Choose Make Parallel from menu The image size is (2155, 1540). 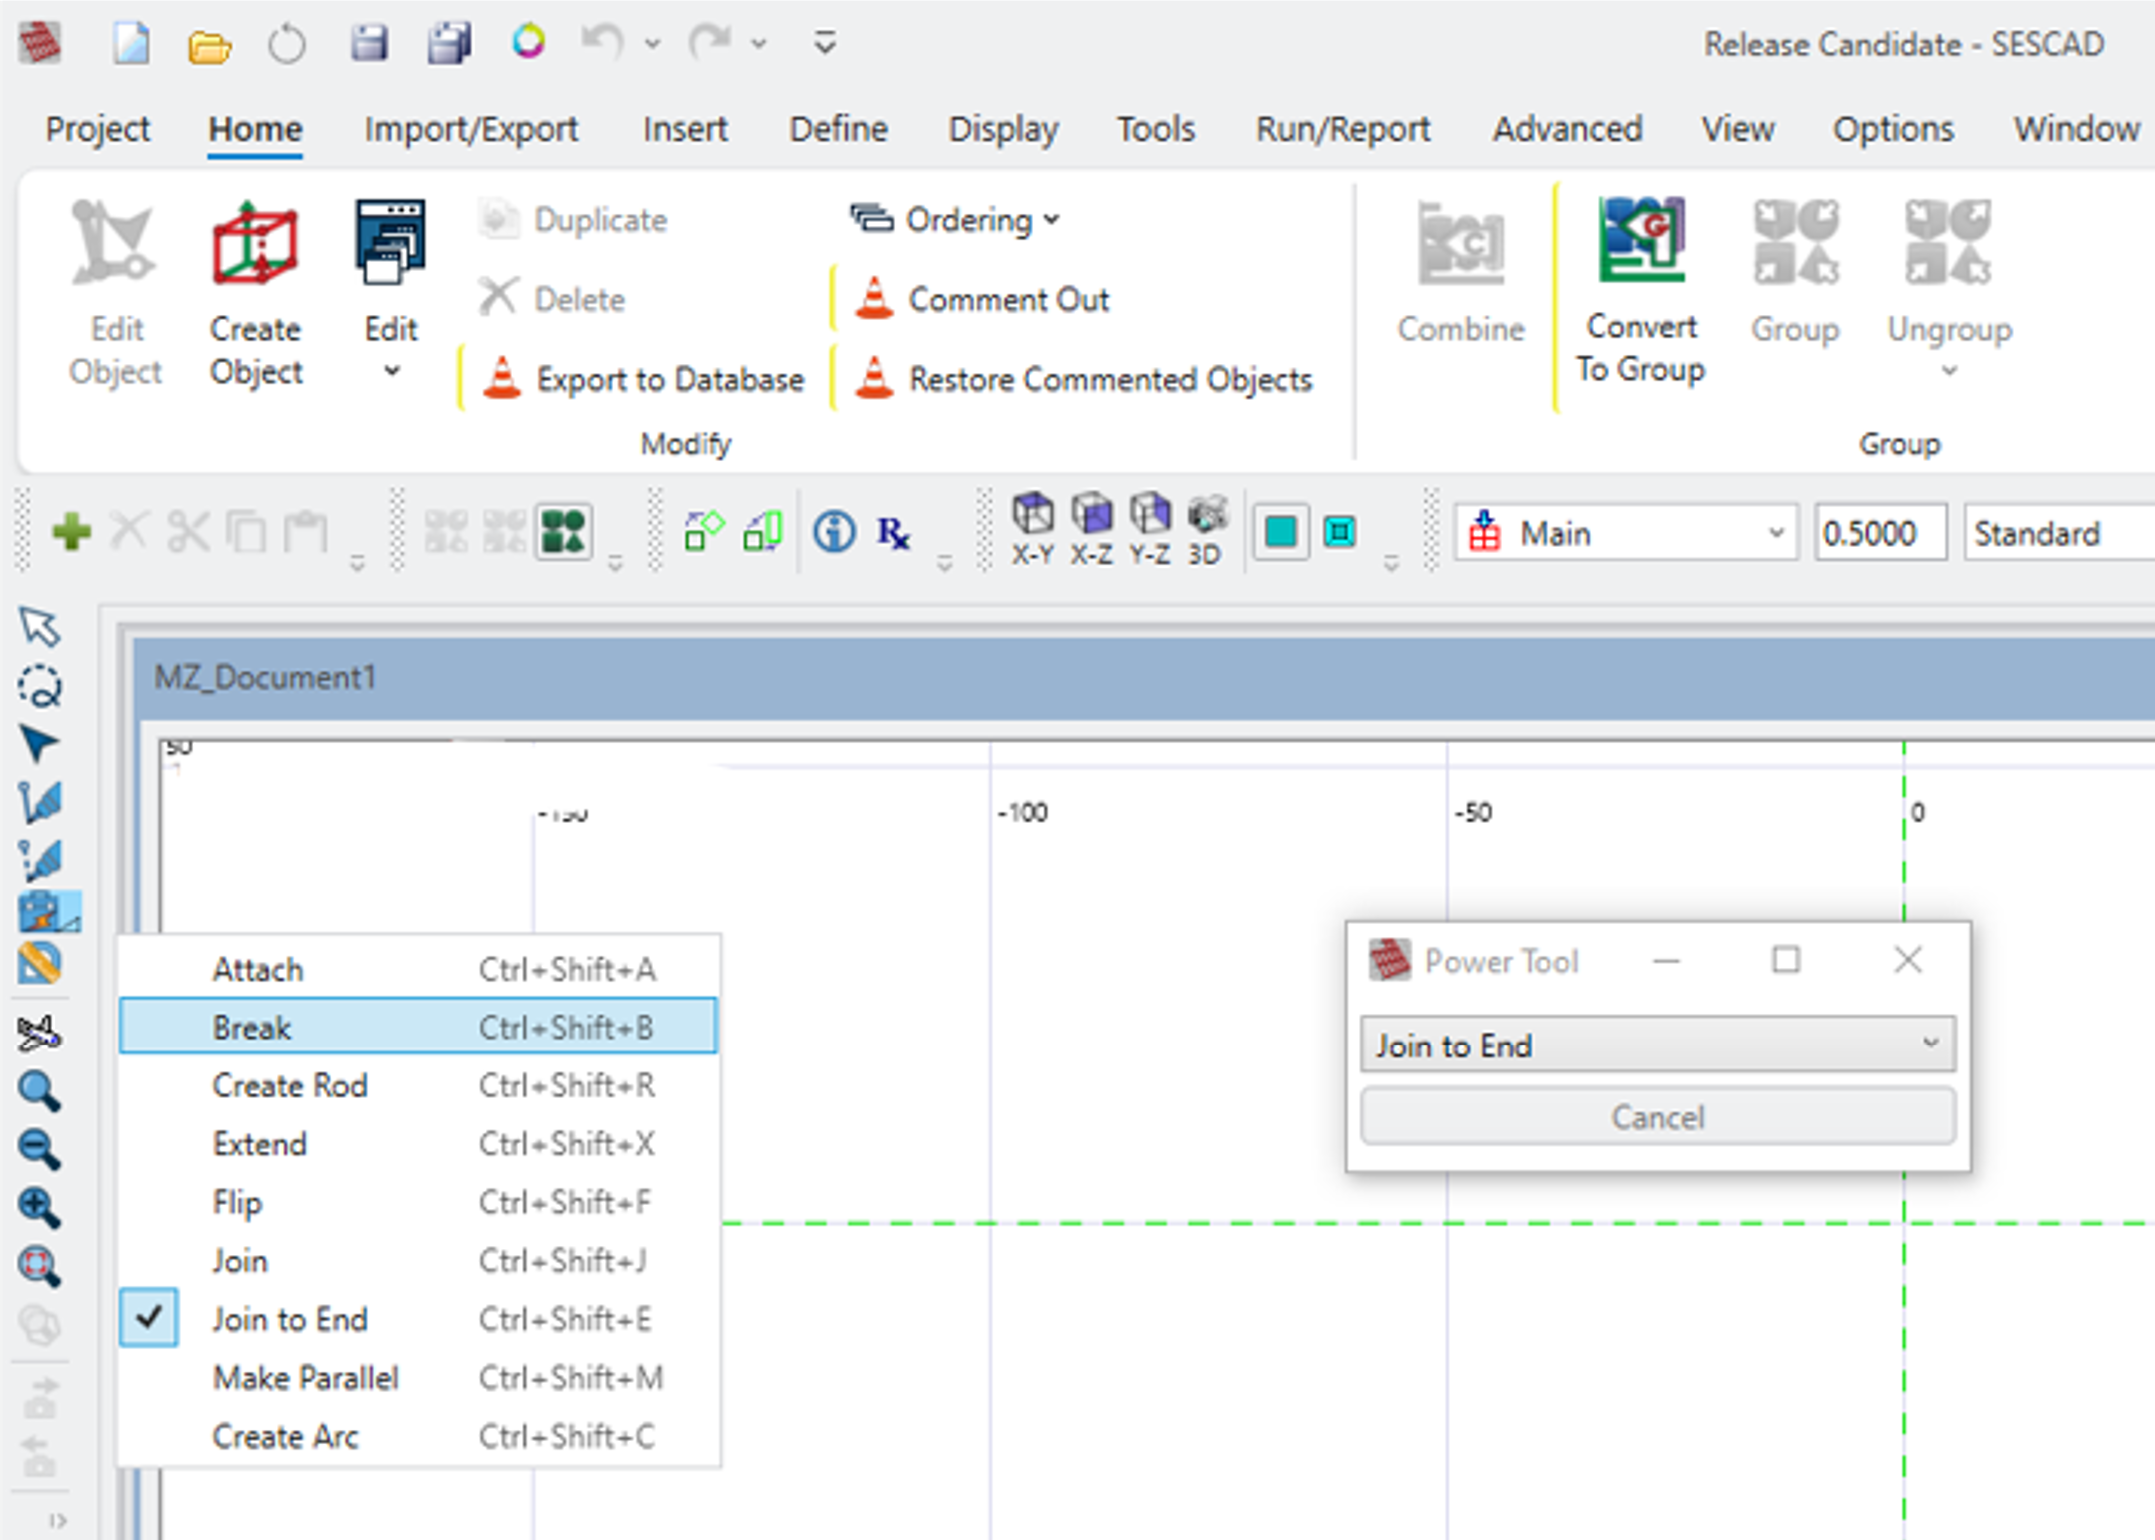(418, 1377)
